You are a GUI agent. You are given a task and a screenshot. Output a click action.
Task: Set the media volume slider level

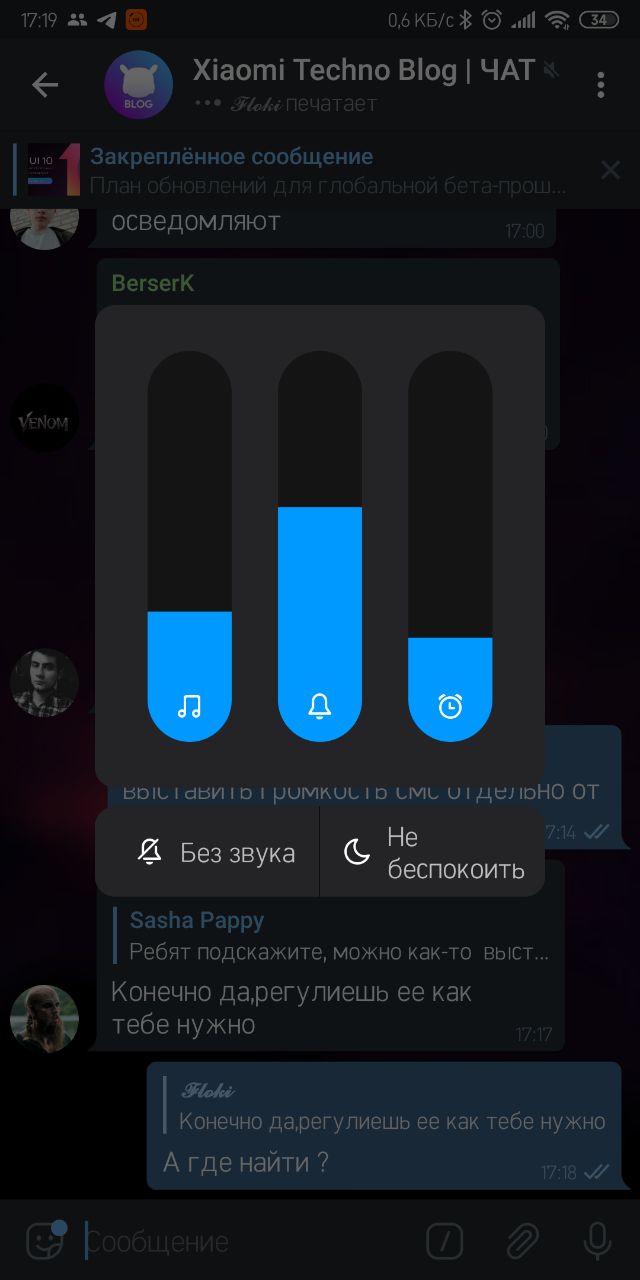point(189,546)
